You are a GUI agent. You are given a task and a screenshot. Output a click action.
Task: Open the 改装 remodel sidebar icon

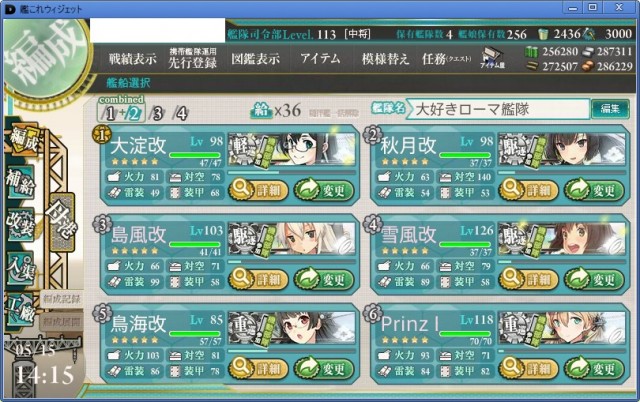tap(20, 225)
